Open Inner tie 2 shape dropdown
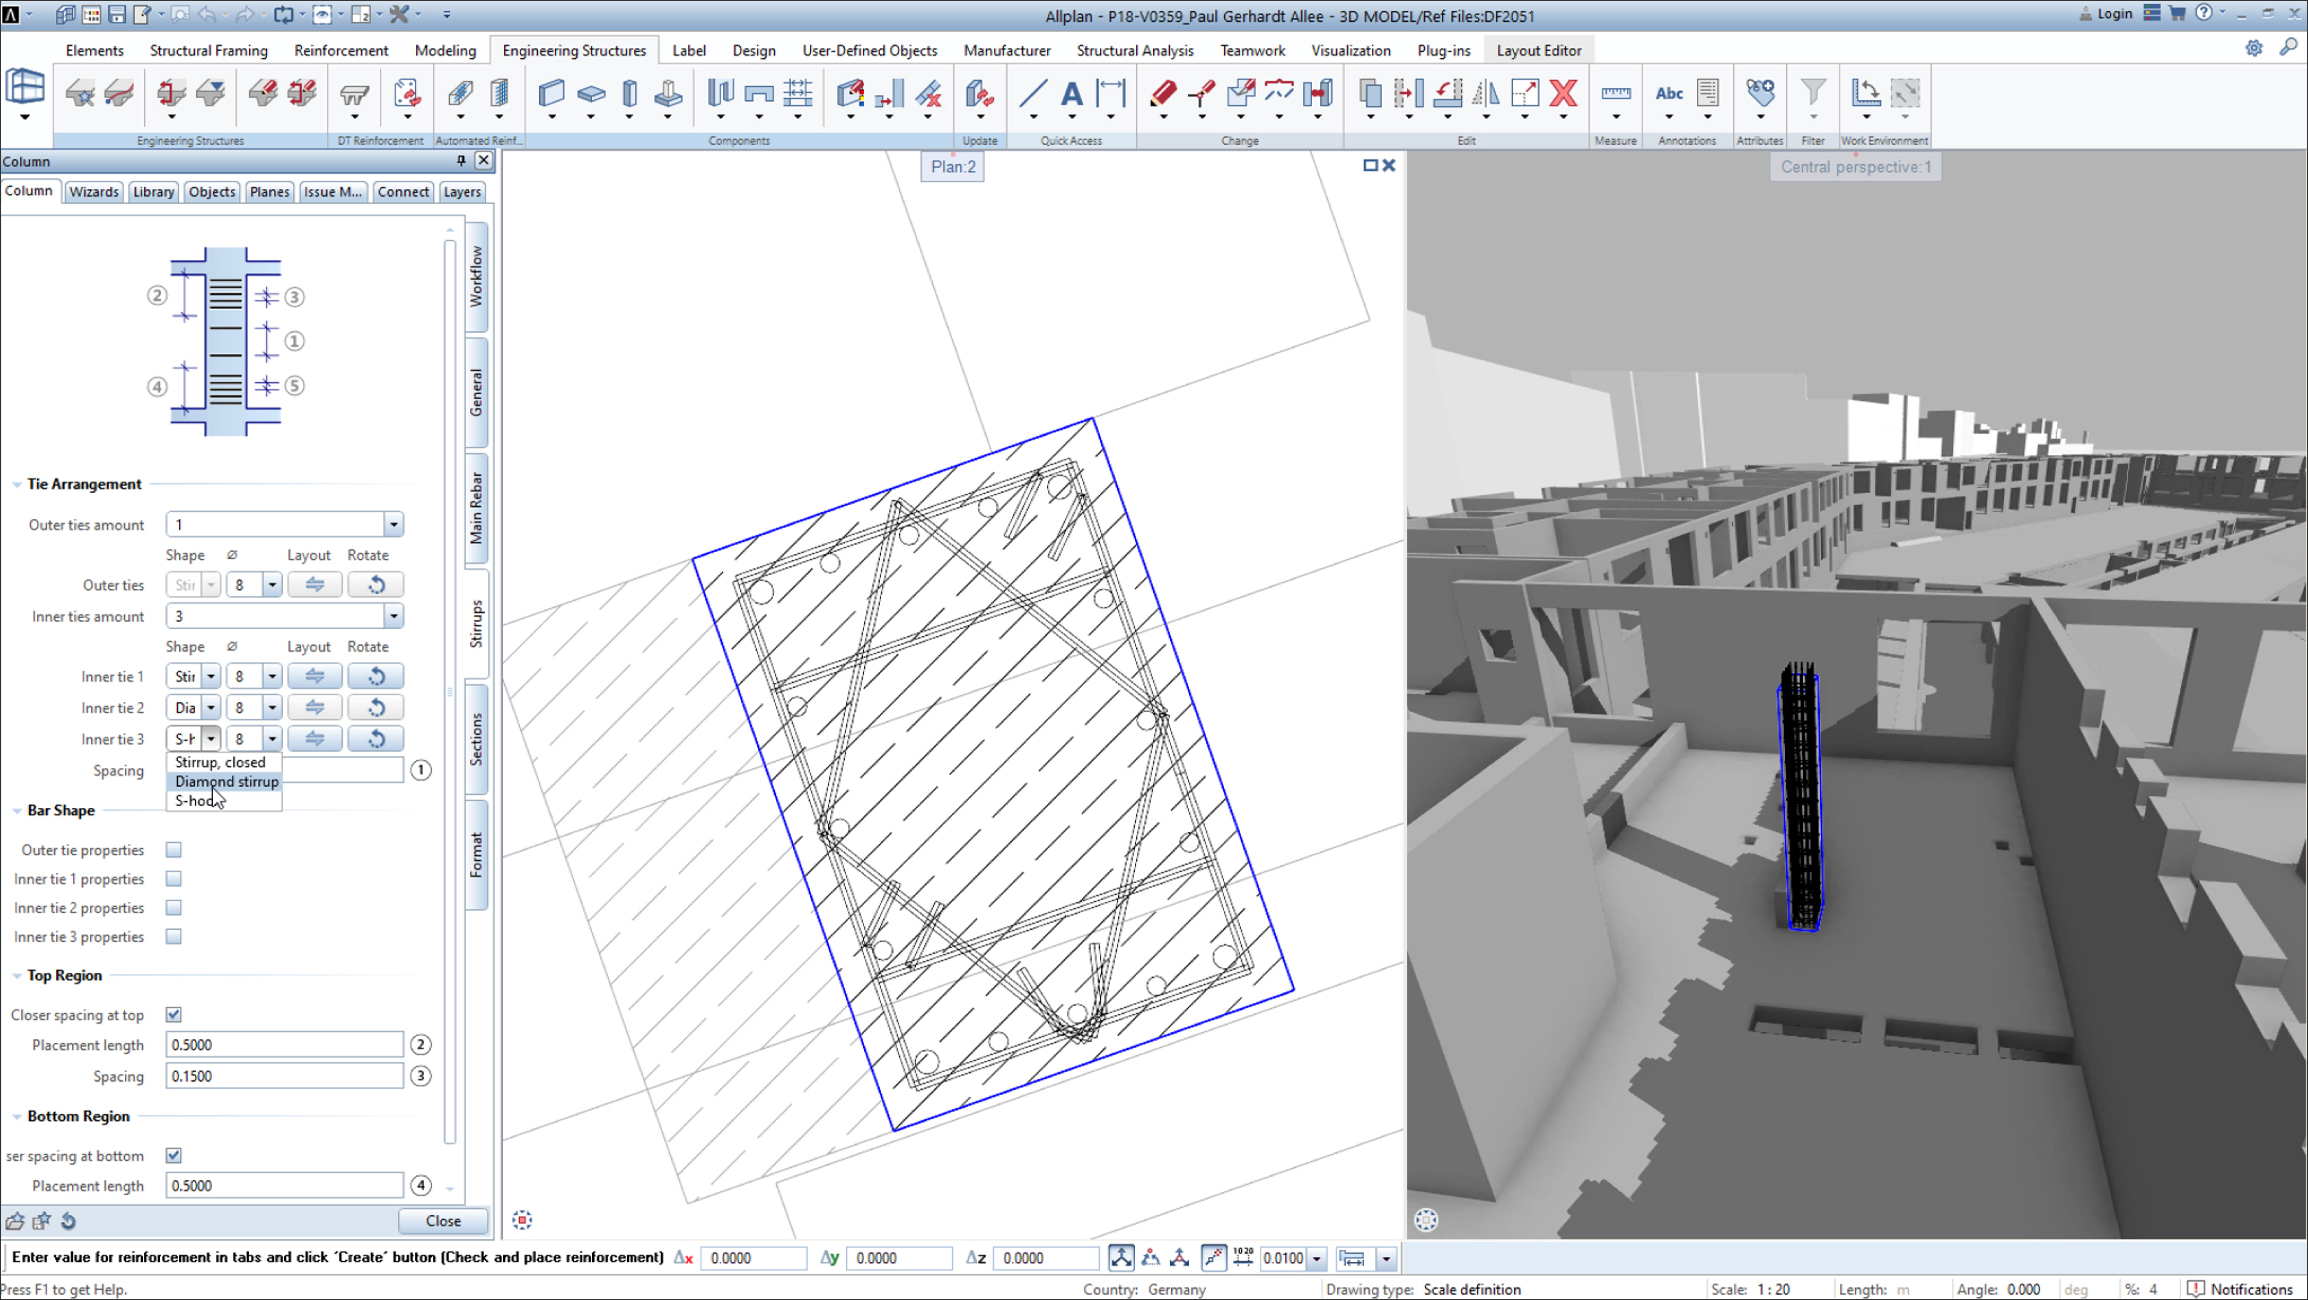2308x1300 pixels. pos(210,708)
